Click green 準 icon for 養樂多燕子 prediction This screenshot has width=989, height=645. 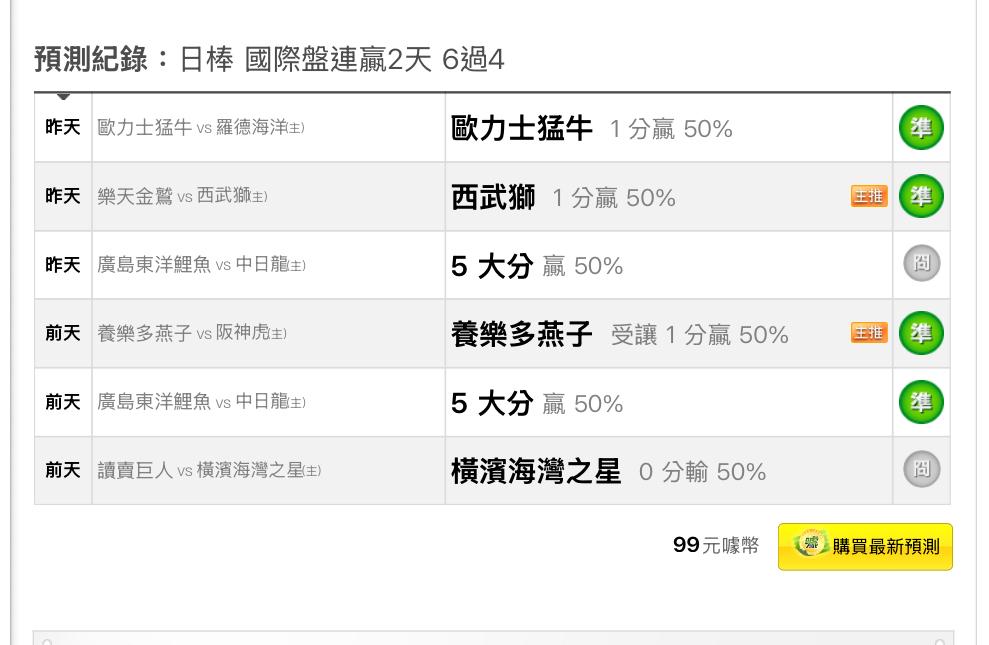pos(921,333)
